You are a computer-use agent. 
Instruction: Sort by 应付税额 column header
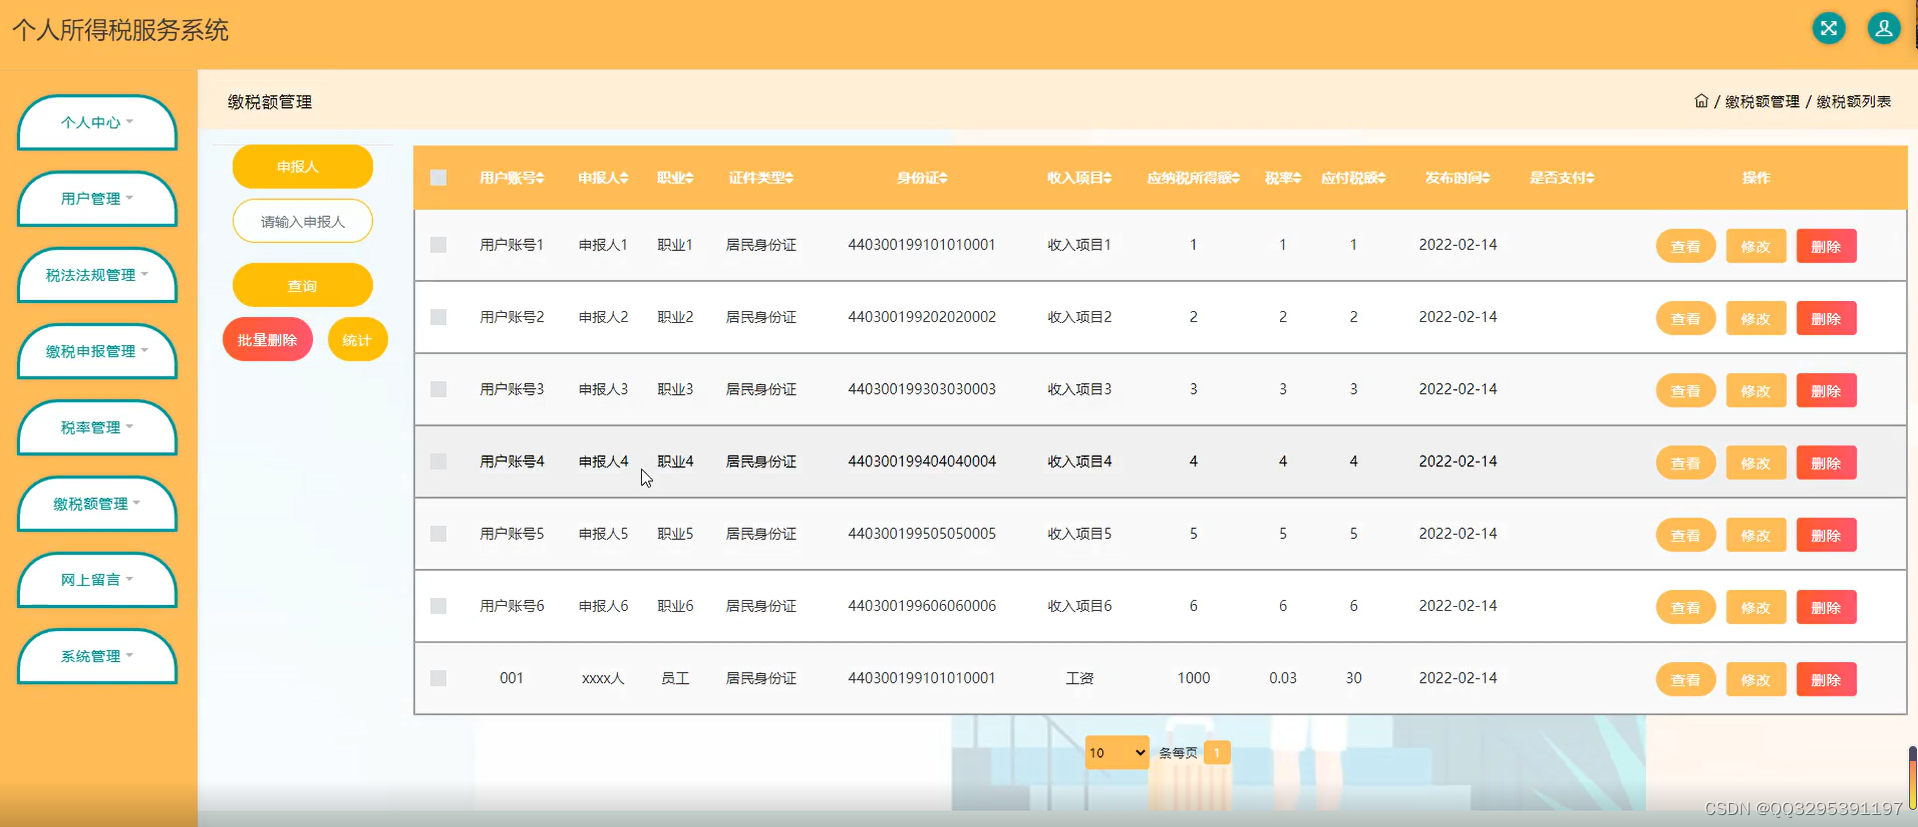pyautogui.click(x=1353, y=178)
